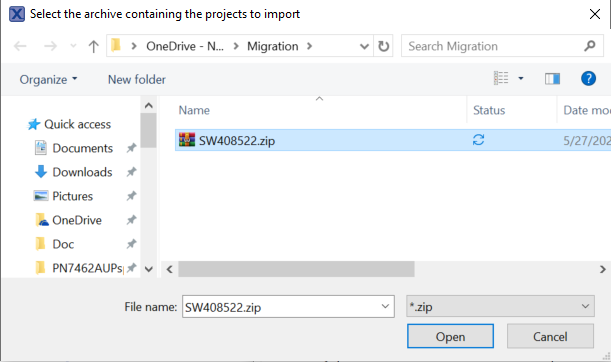Open the *.zip file type dropdown
611x362 pixels.
(x=500, y=307)
